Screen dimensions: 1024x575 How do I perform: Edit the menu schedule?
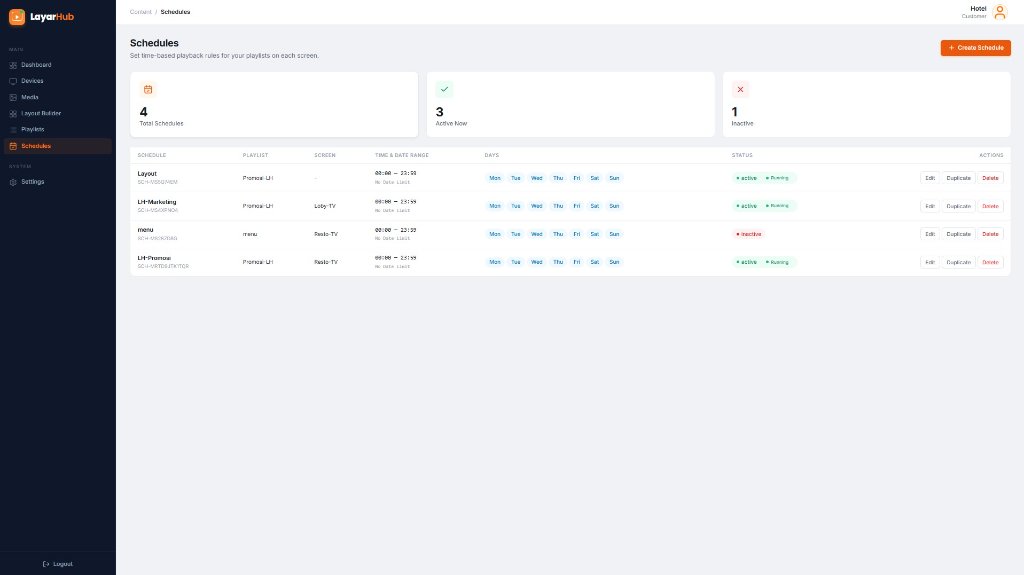pyautogui.click(x=930, y=234)
